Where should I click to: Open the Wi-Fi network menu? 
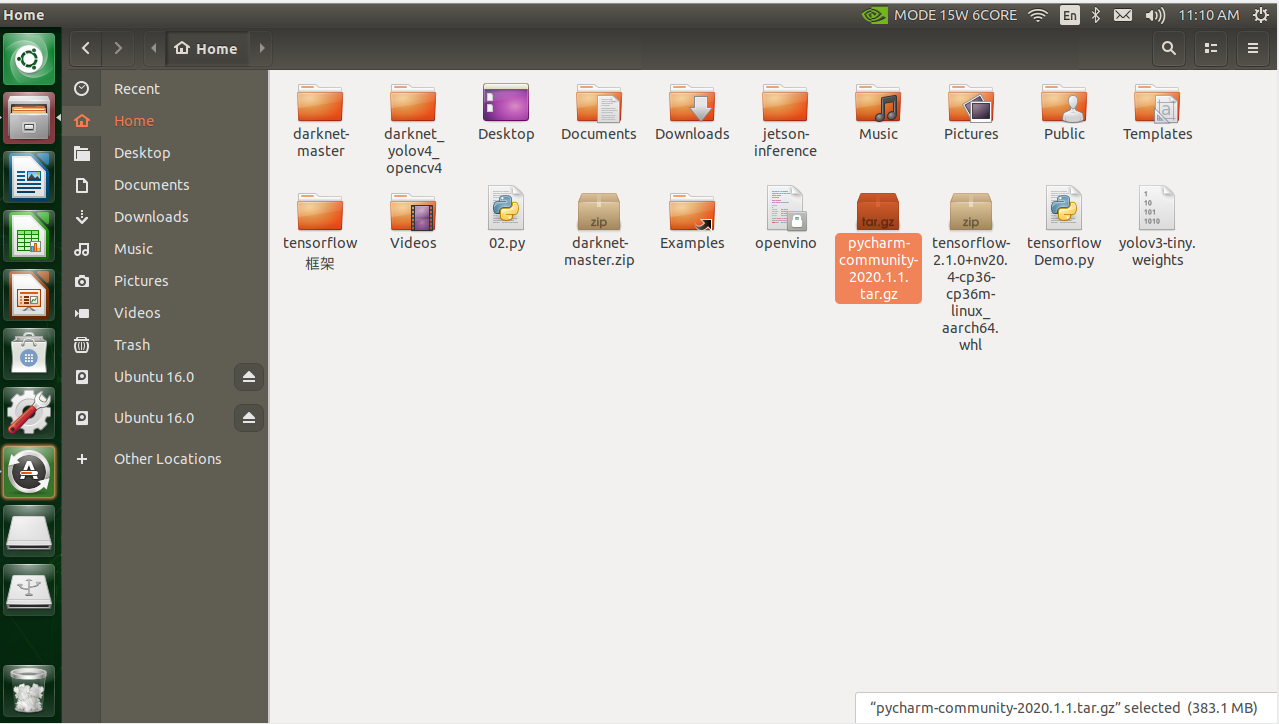coord(1038,15)
